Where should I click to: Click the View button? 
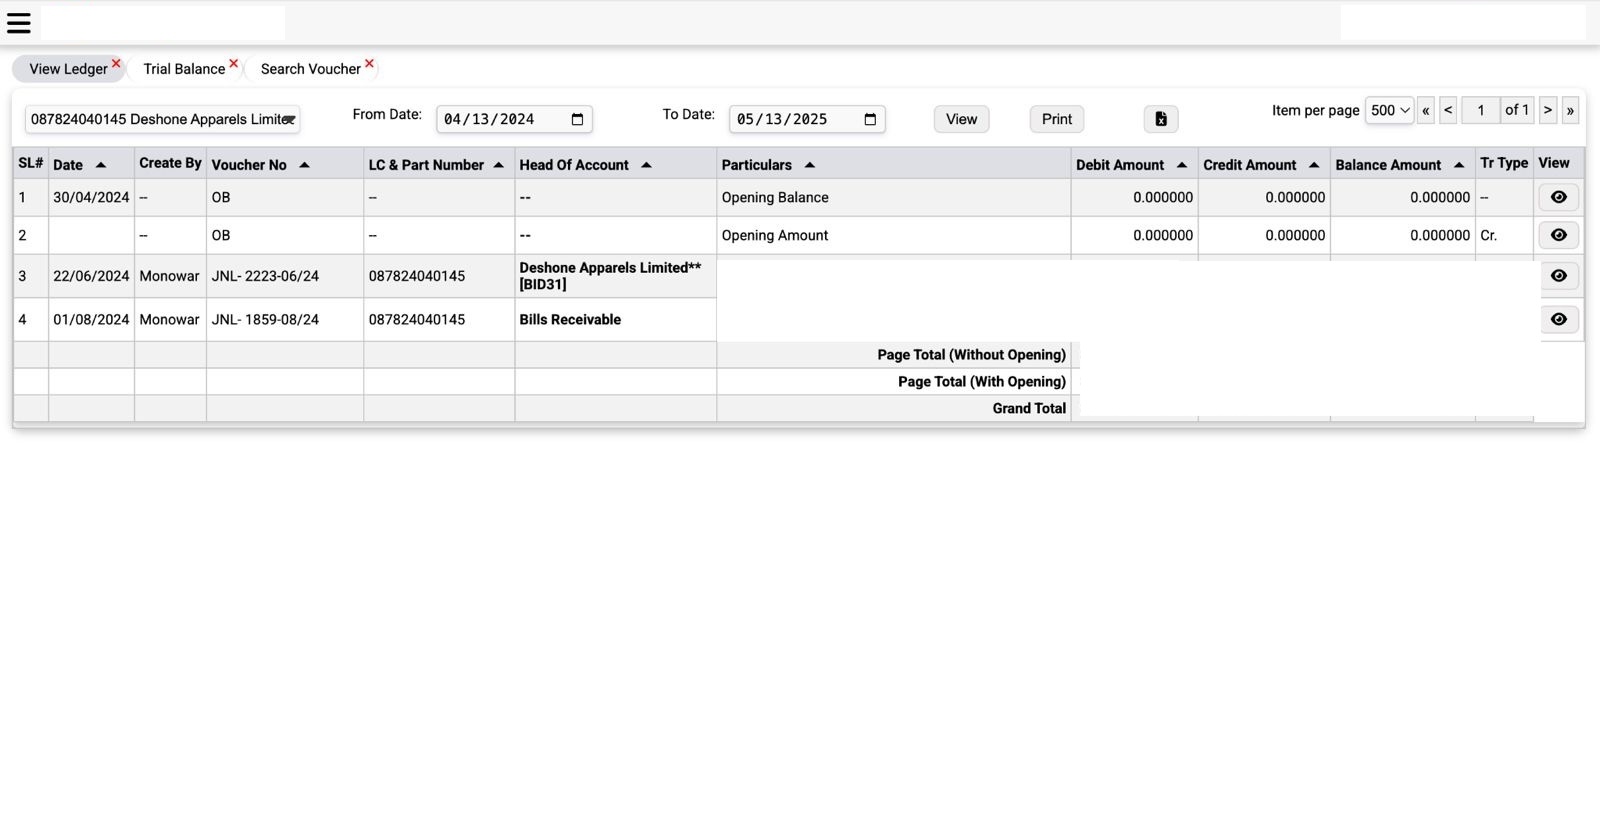click(961, 119)
